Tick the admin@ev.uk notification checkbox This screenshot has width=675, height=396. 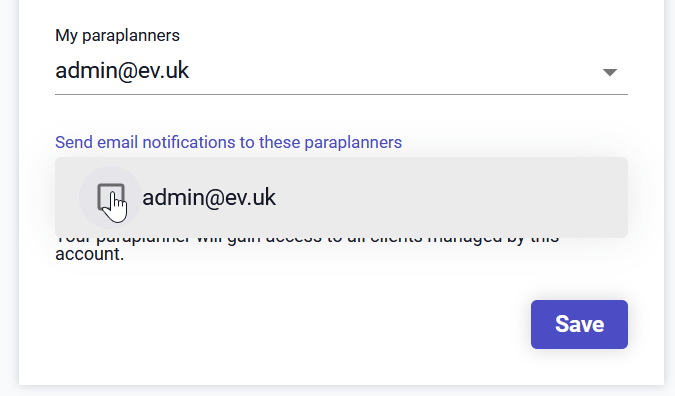pos(111,197)
